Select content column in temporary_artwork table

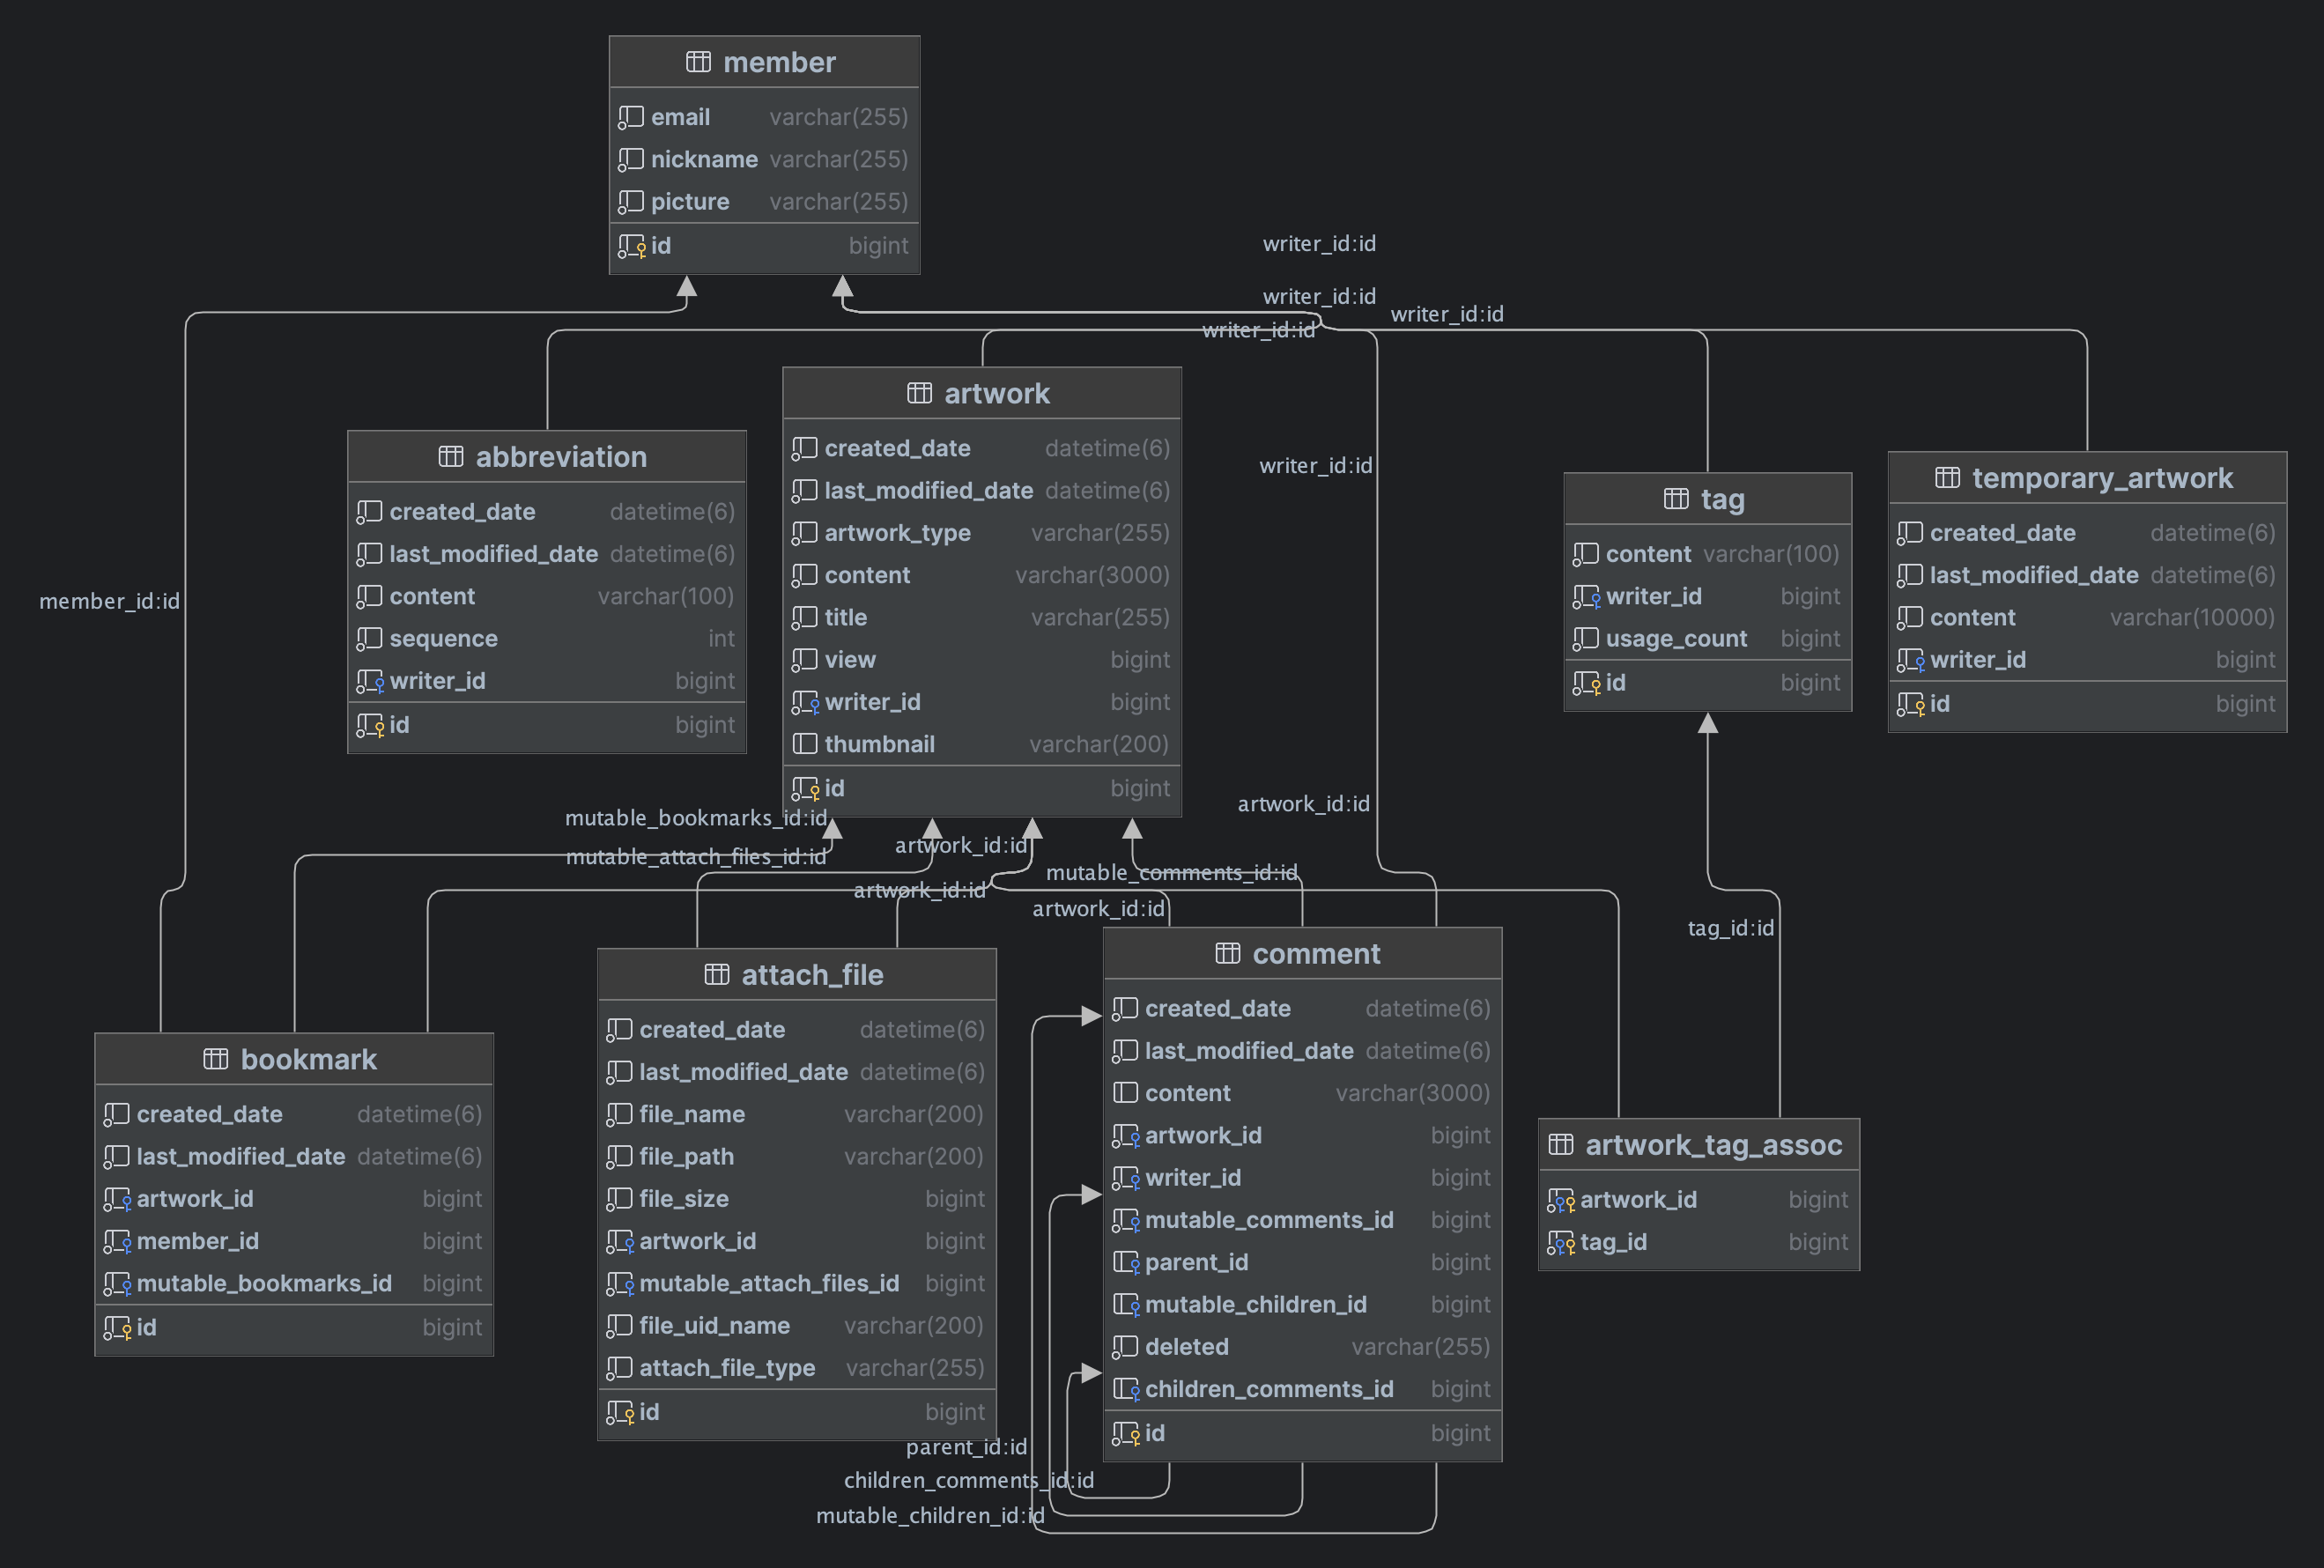pyautogui.click(x=2087, y=617)
